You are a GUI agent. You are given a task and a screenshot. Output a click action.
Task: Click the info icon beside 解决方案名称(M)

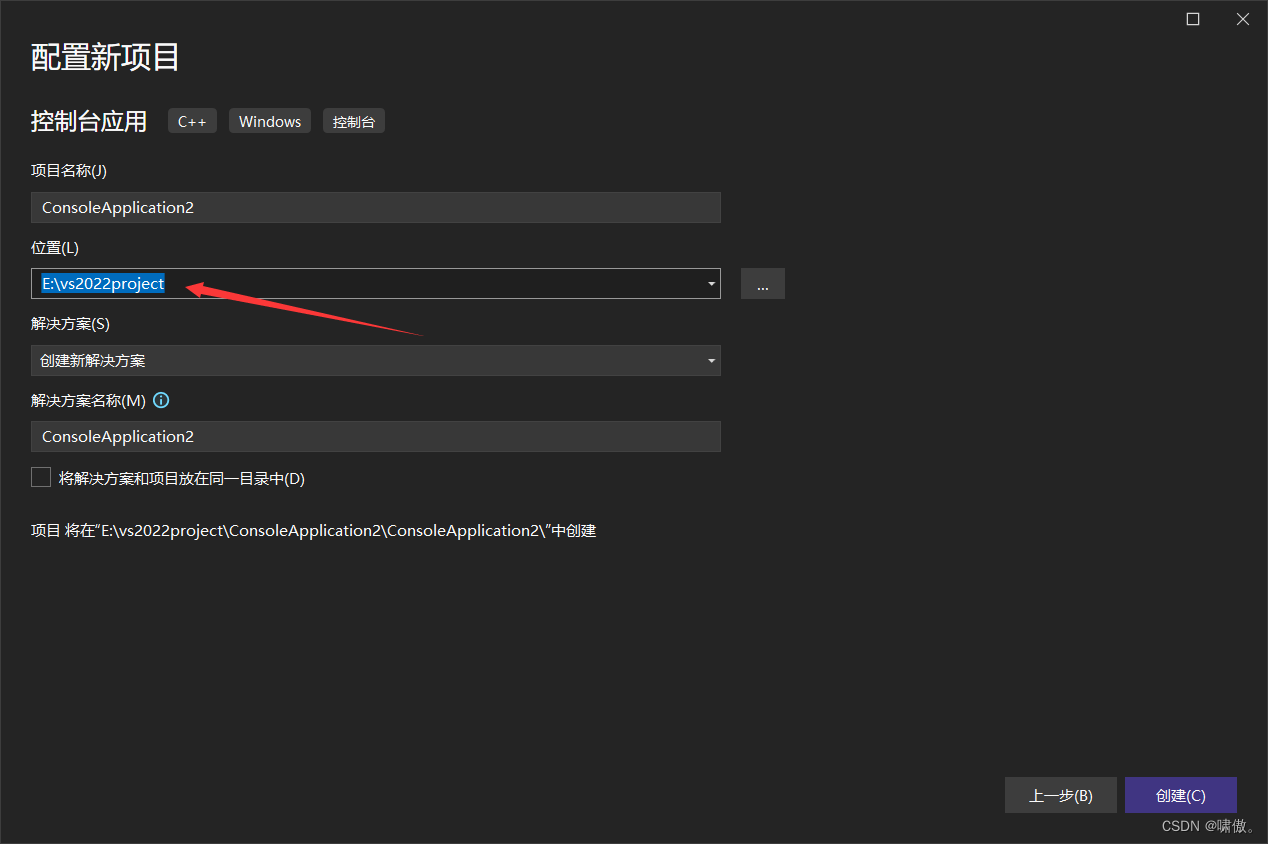pyautogui.click(x=161, y=400)
